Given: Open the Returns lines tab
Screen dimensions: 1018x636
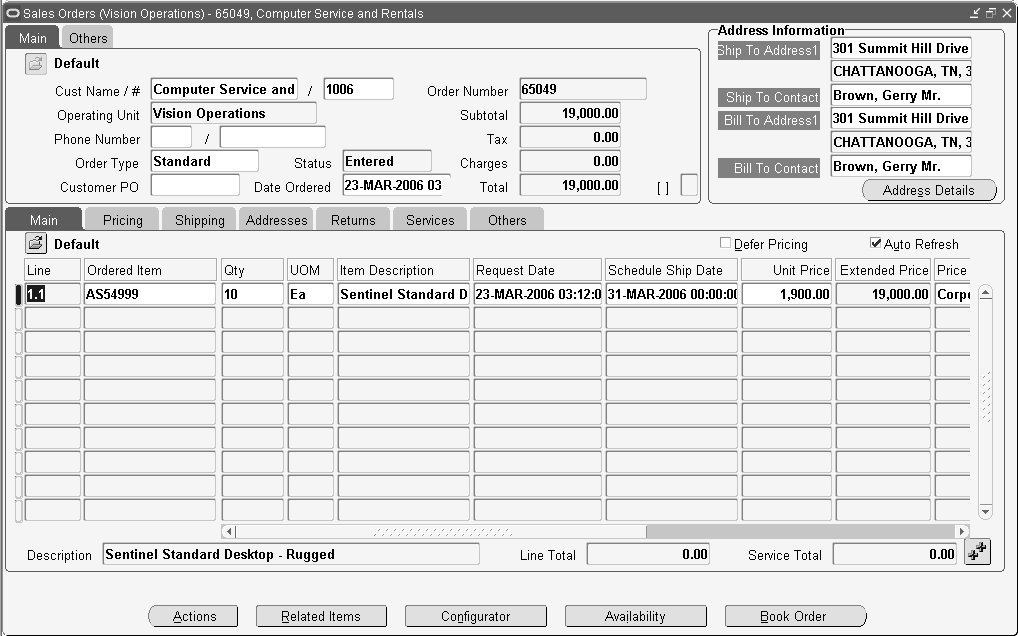Looking at the screenshot, I should [353, 219].
